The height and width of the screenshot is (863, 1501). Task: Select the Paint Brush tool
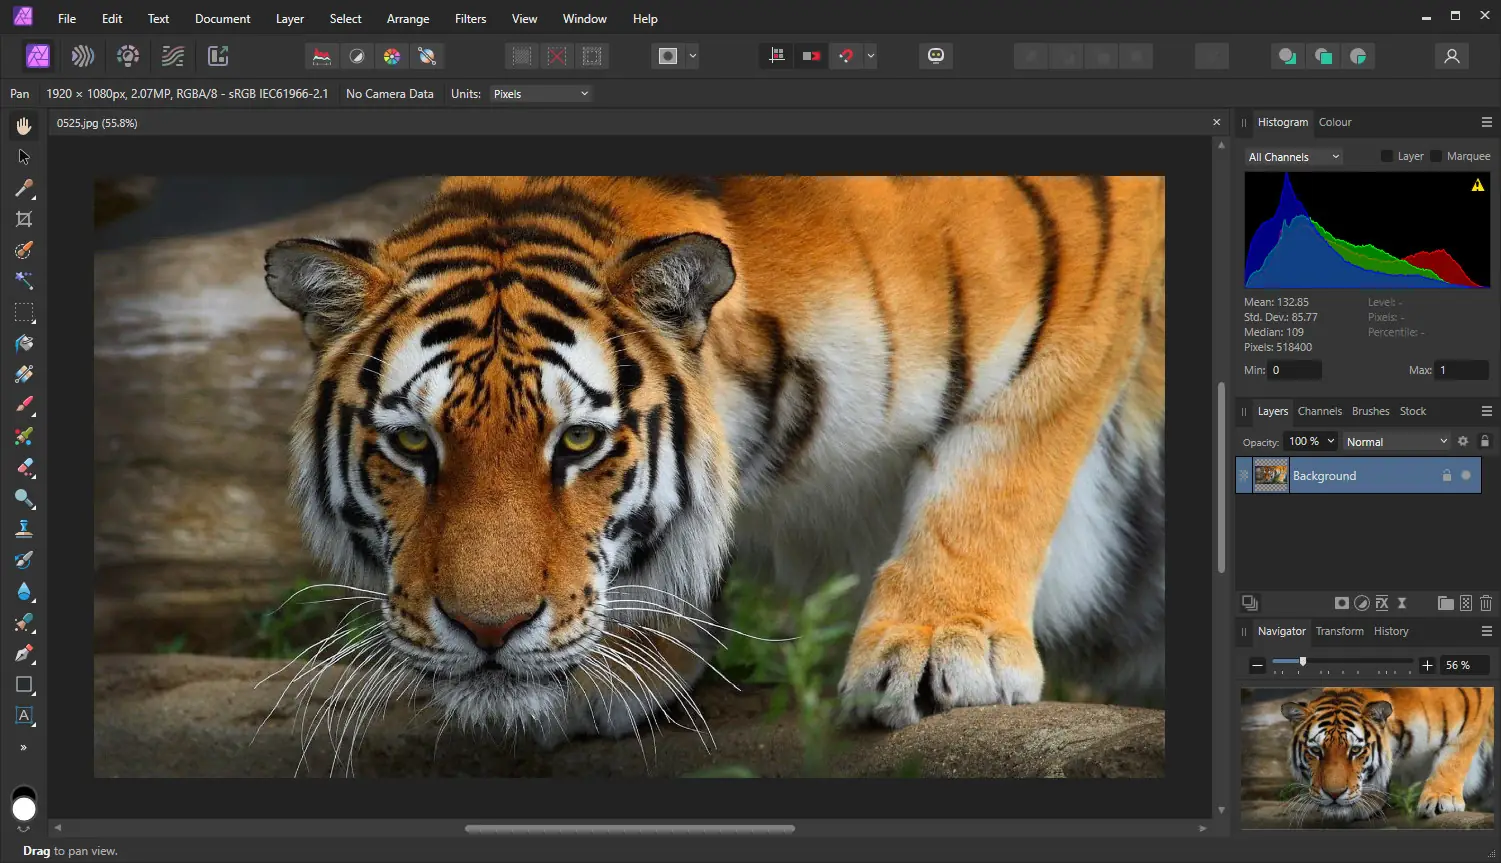[24, 405]
